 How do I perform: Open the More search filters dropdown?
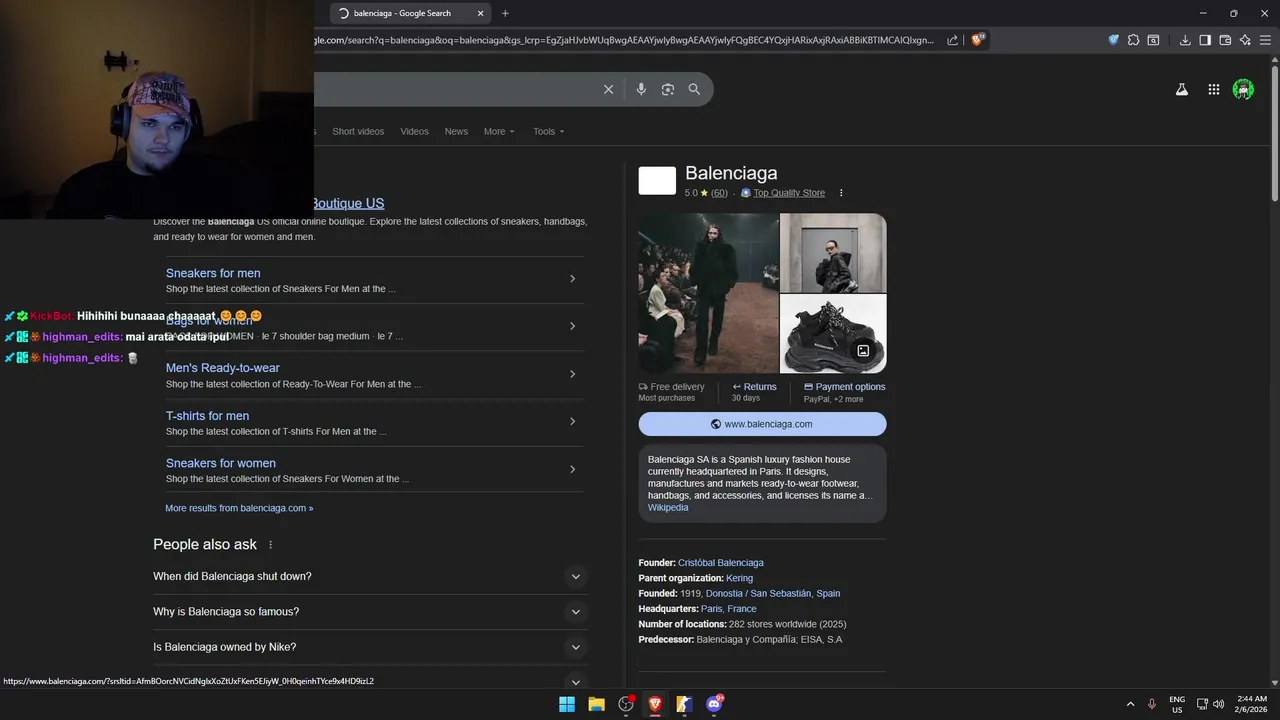click(499, 131)
